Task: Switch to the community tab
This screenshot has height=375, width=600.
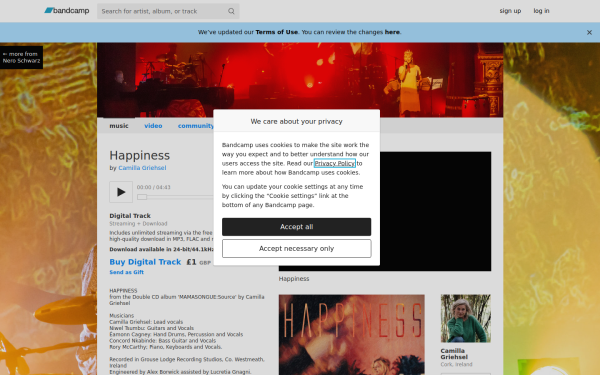Action: [196, 126]
